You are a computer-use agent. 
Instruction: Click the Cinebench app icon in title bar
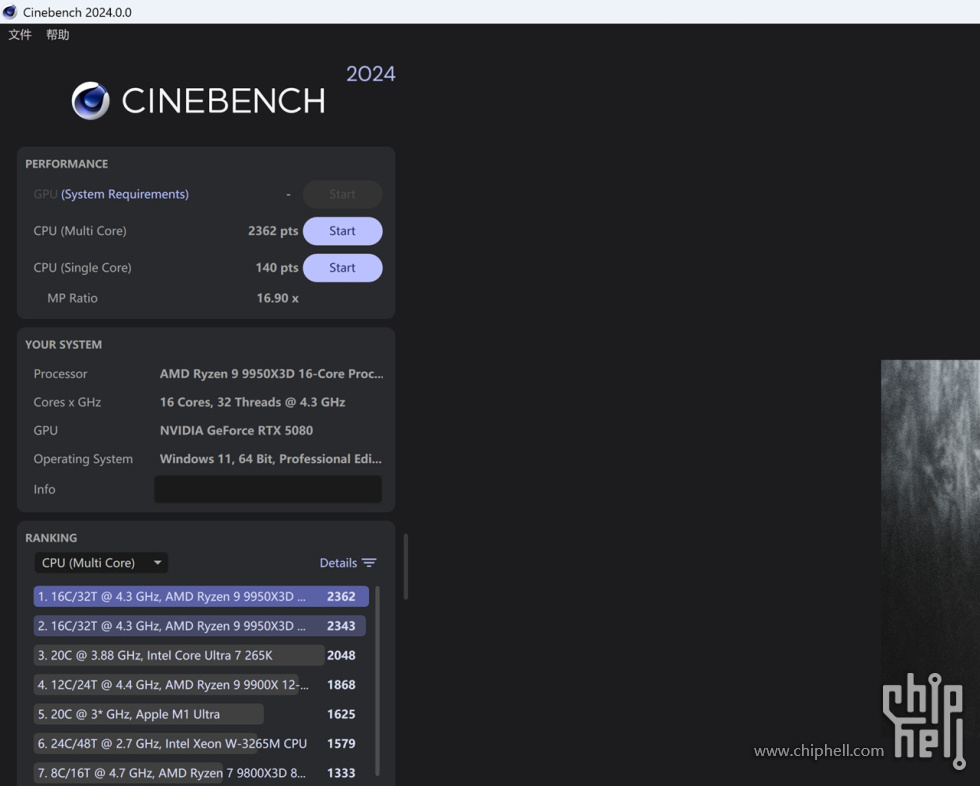(10, 12)
